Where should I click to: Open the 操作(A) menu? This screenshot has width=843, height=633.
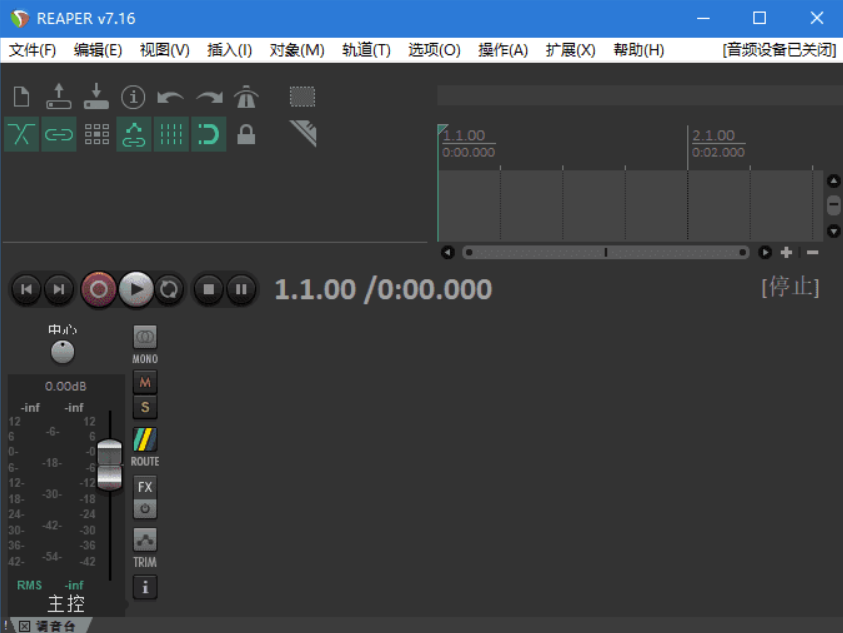coord(503,50)
